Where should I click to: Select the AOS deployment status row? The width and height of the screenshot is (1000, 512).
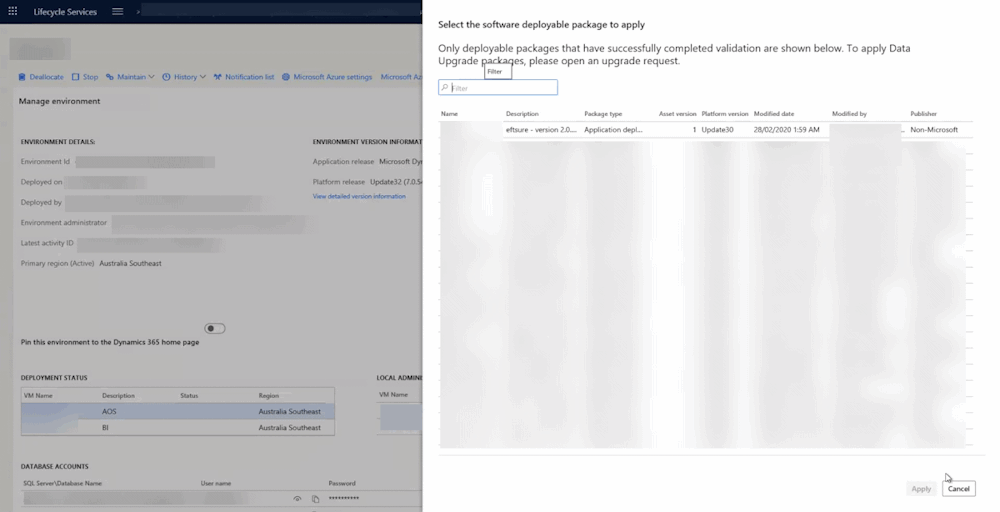pyautogui.click(x=177, y=411)
